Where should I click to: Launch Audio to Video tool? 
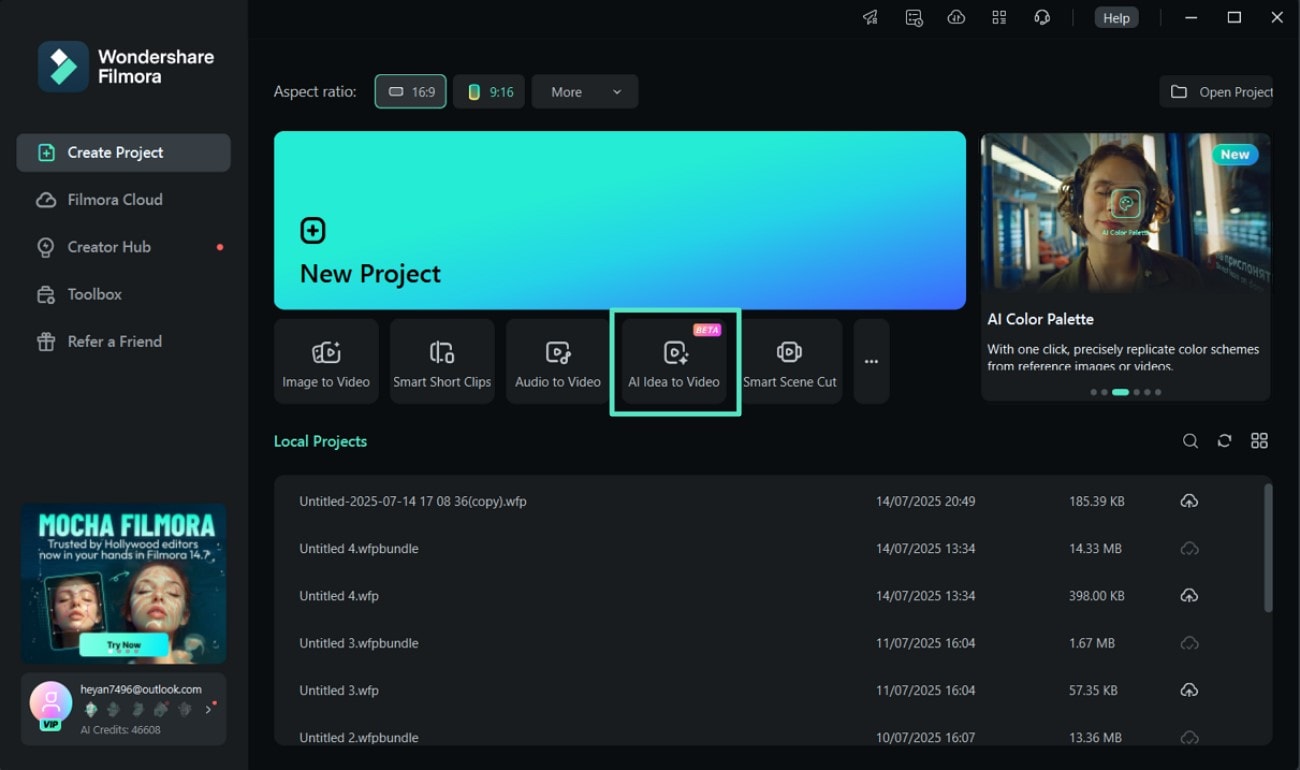pos(558,362)
